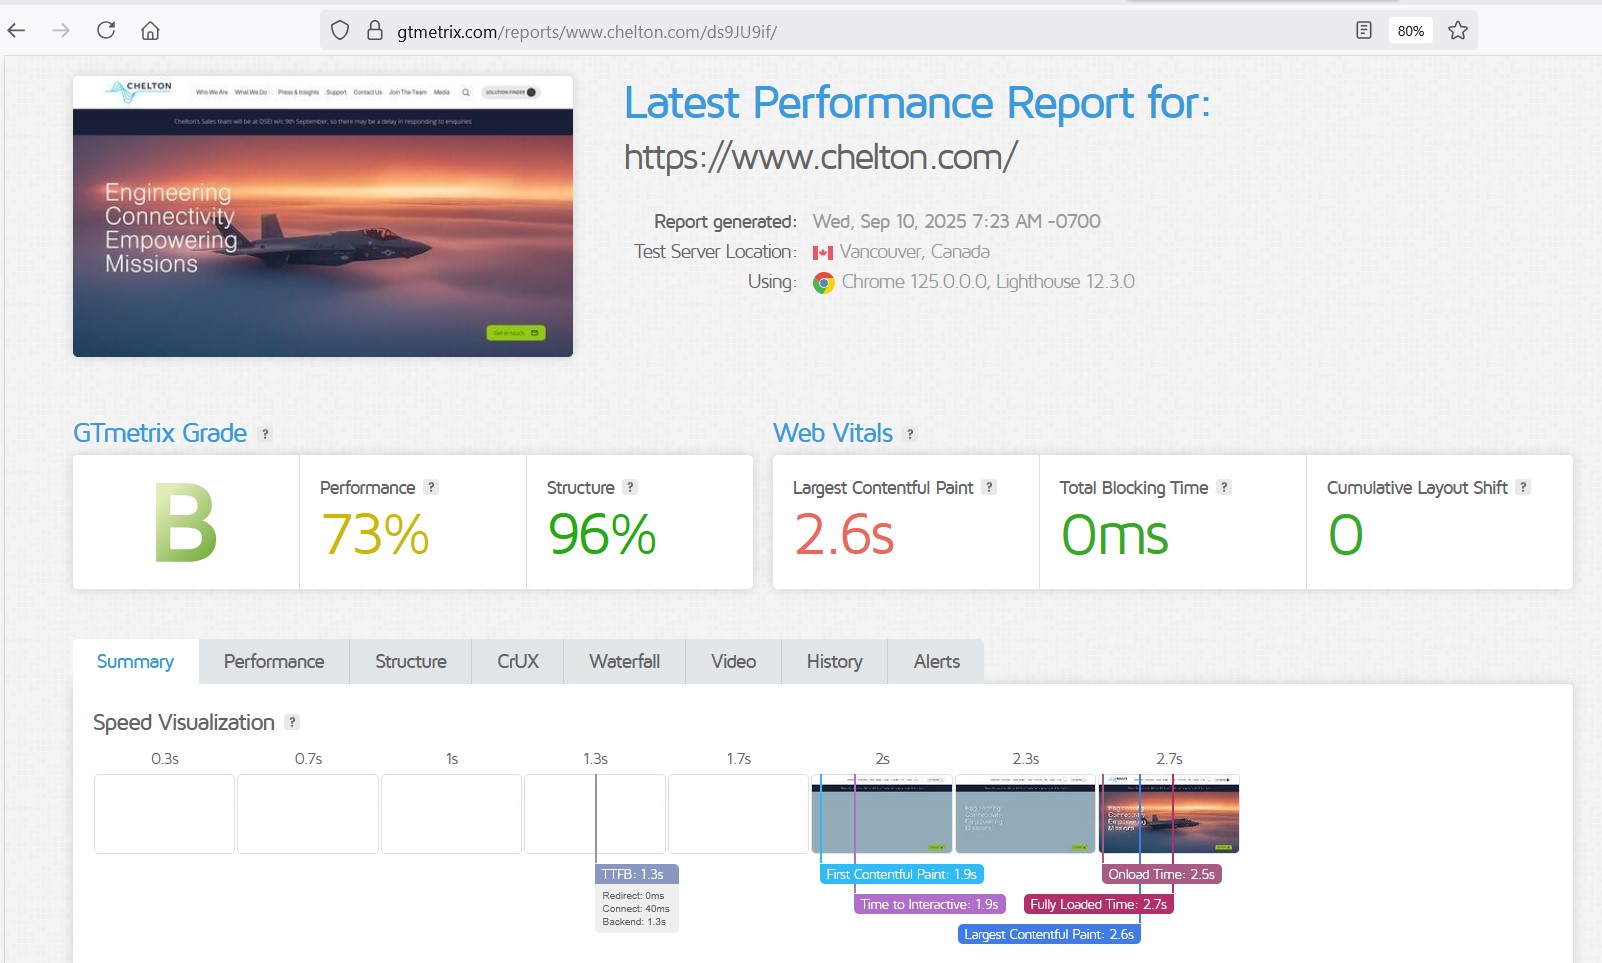Screen dimensions: 1602x963
Task: Select the Summary tab
Action: (135, 662)
